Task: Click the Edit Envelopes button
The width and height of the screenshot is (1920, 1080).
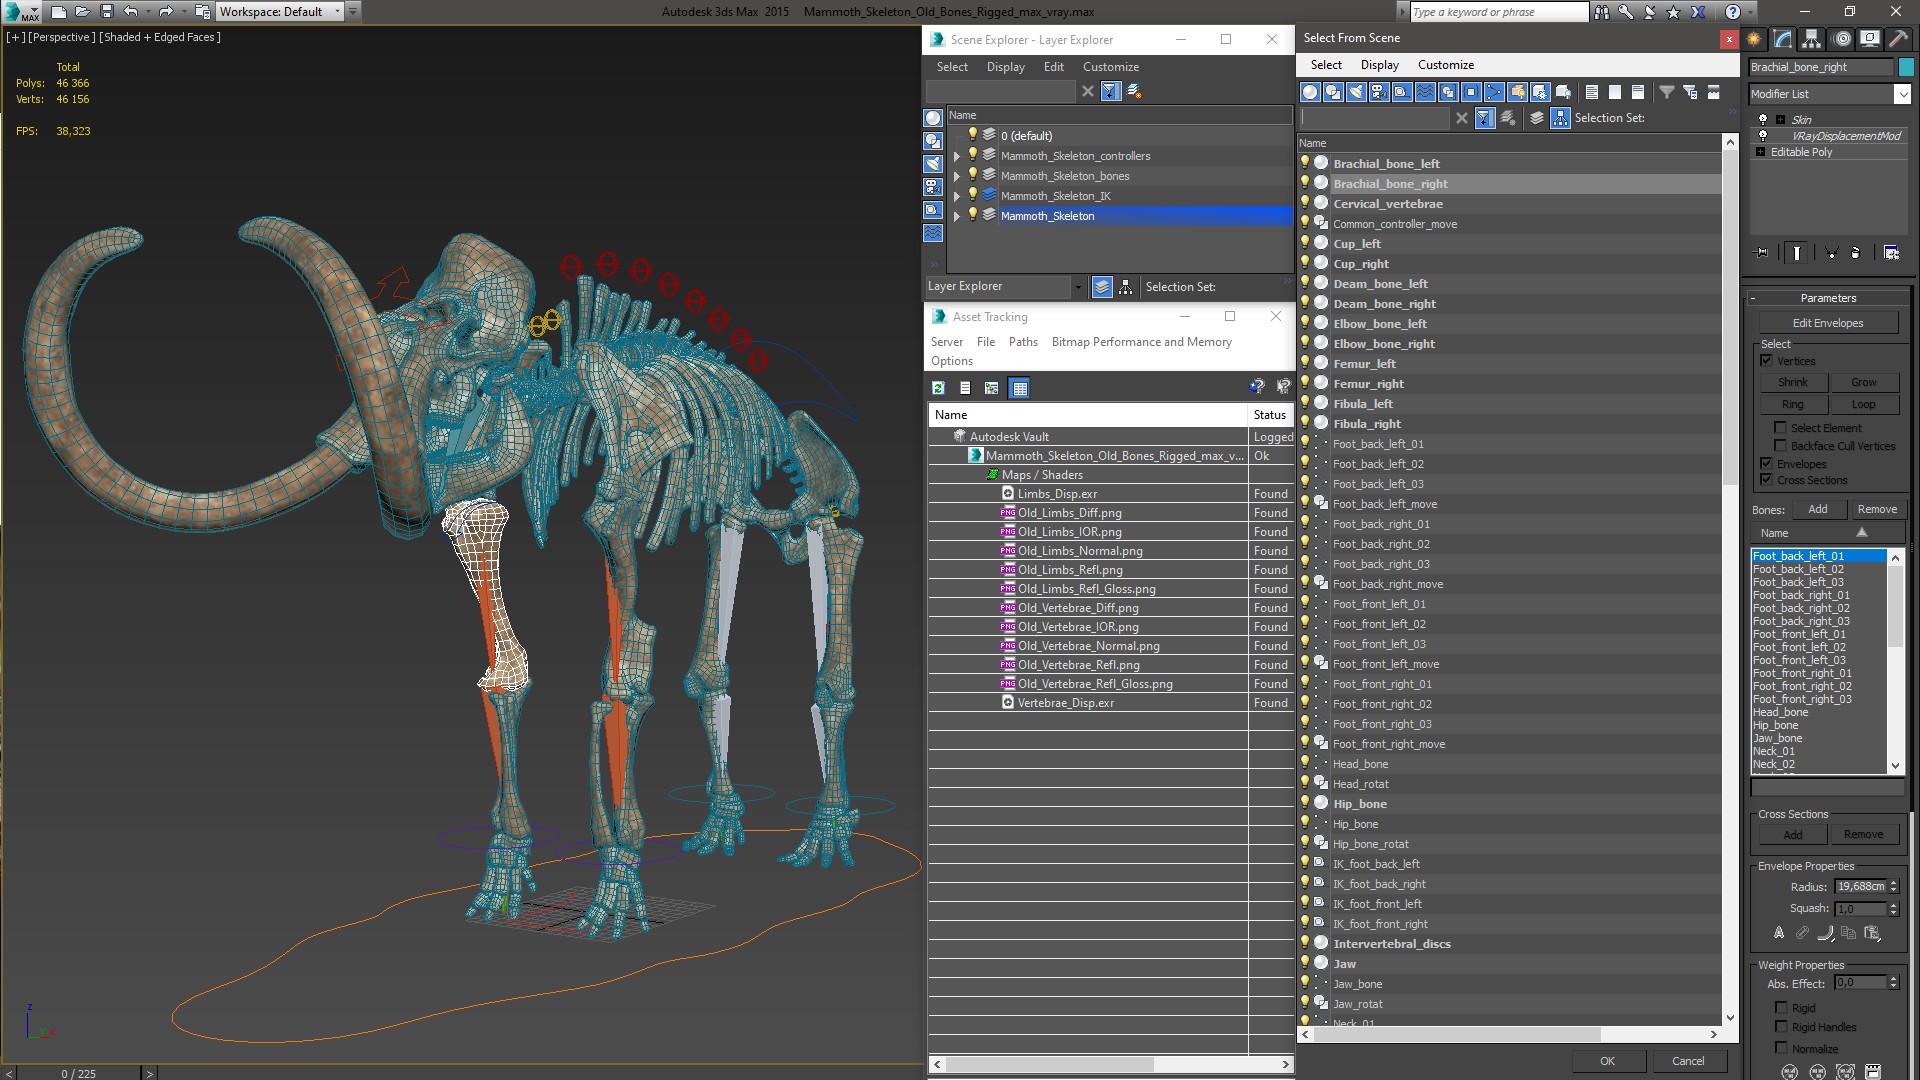Action: click(x=1827, y=323)
